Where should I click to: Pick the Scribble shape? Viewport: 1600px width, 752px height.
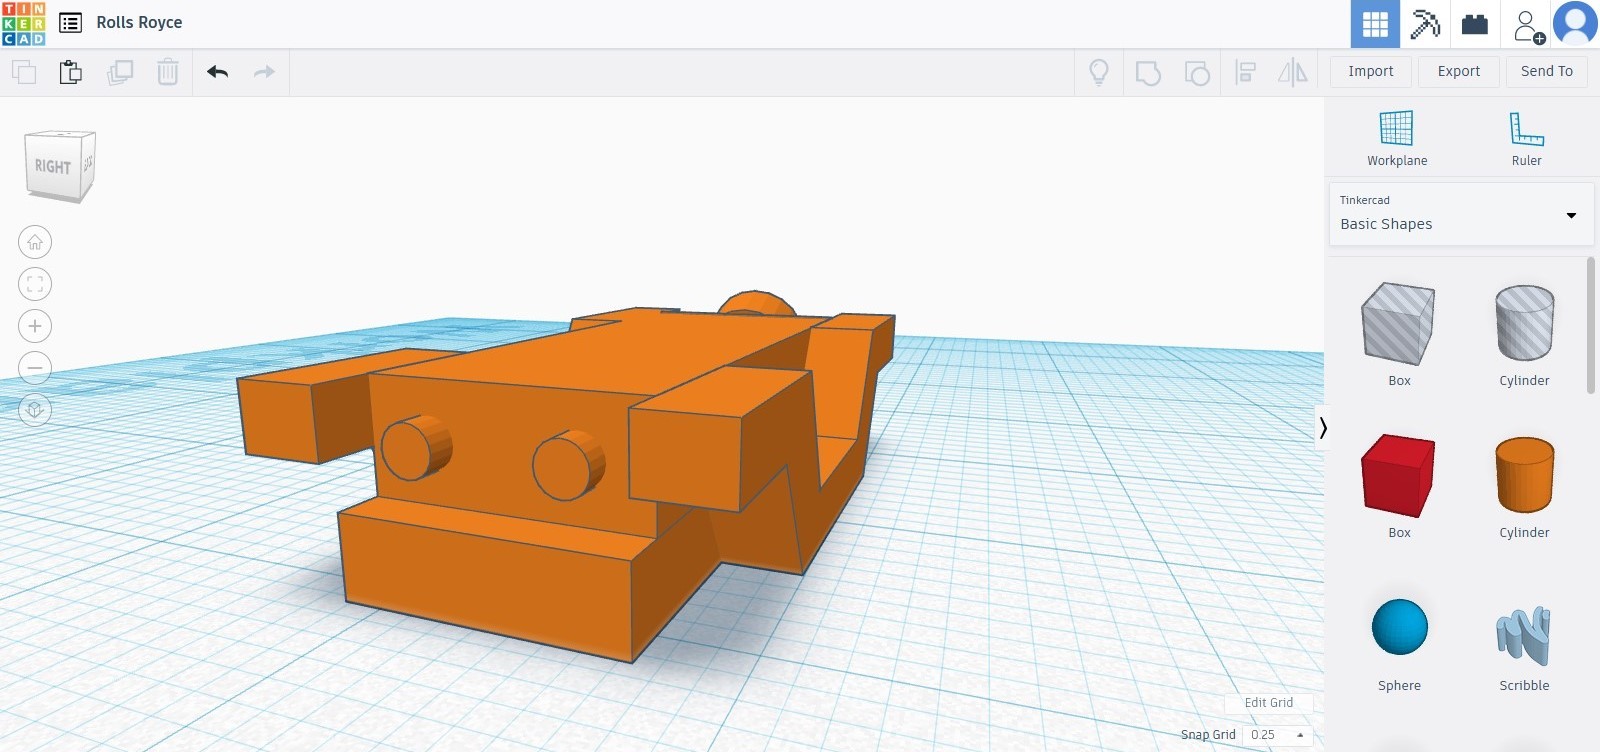pos(1524,635)
